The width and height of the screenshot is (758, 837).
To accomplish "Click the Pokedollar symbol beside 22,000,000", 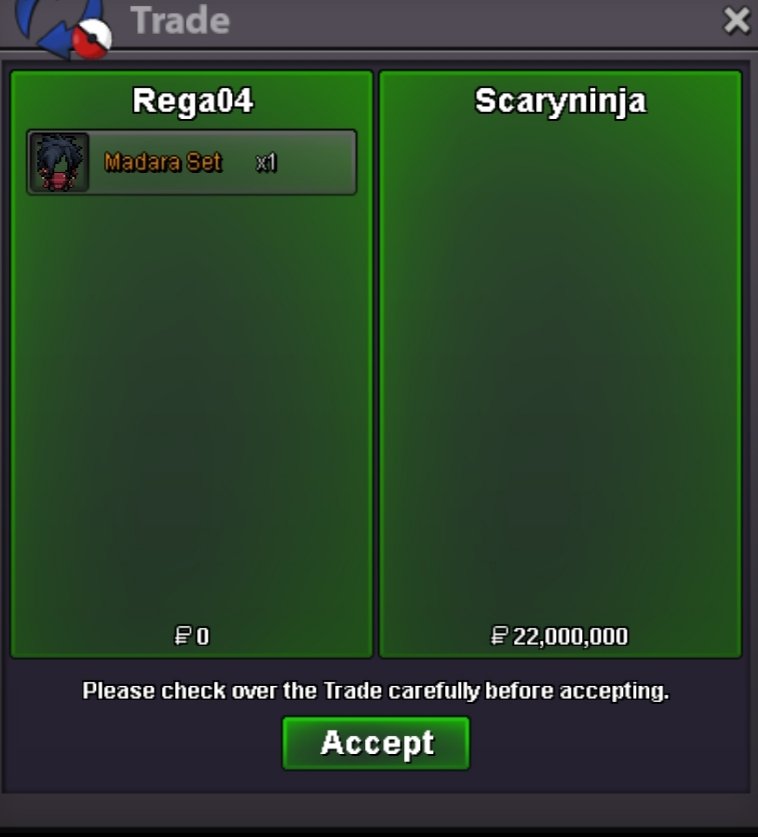I will 499,635.
